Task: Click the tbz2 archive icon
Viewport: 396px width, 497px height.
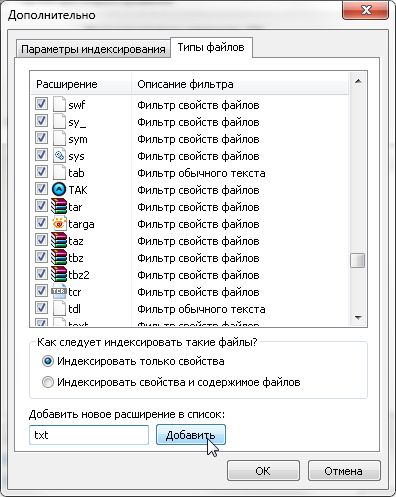Action: pyautogui.click(x=59, y=275)
